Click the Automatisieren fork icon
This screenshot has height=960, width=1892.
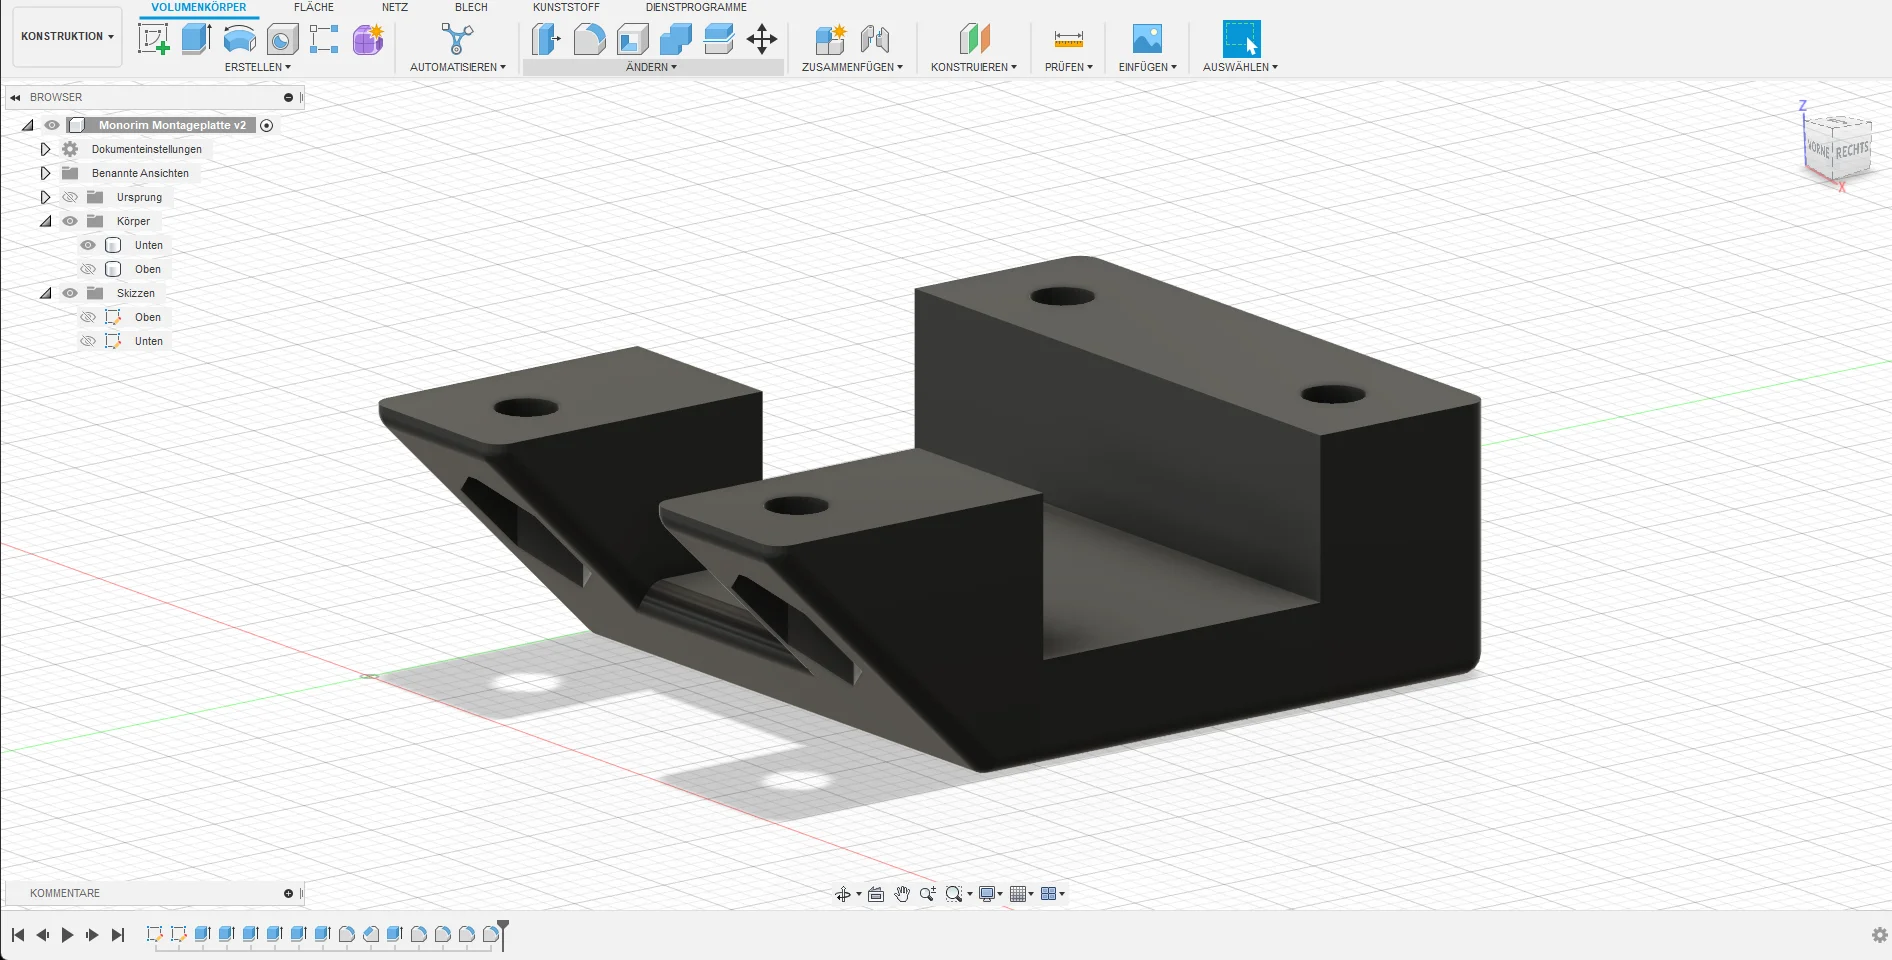(457, 39)
